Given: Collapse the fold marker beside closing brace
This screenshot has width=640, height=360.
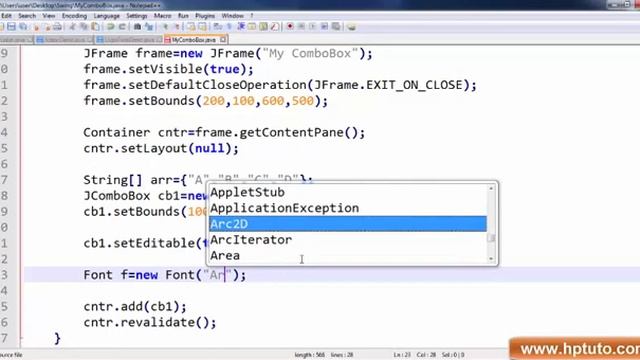Looking at the screenshot, I should (x=21, y=338).
